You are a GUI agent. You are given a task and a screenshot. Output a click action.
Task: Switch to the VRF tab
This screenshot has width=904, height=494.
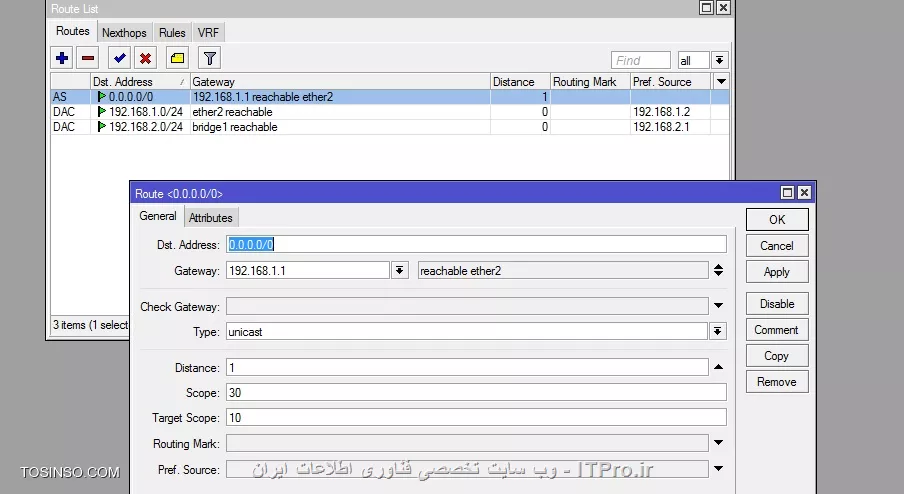click(208, 33)
